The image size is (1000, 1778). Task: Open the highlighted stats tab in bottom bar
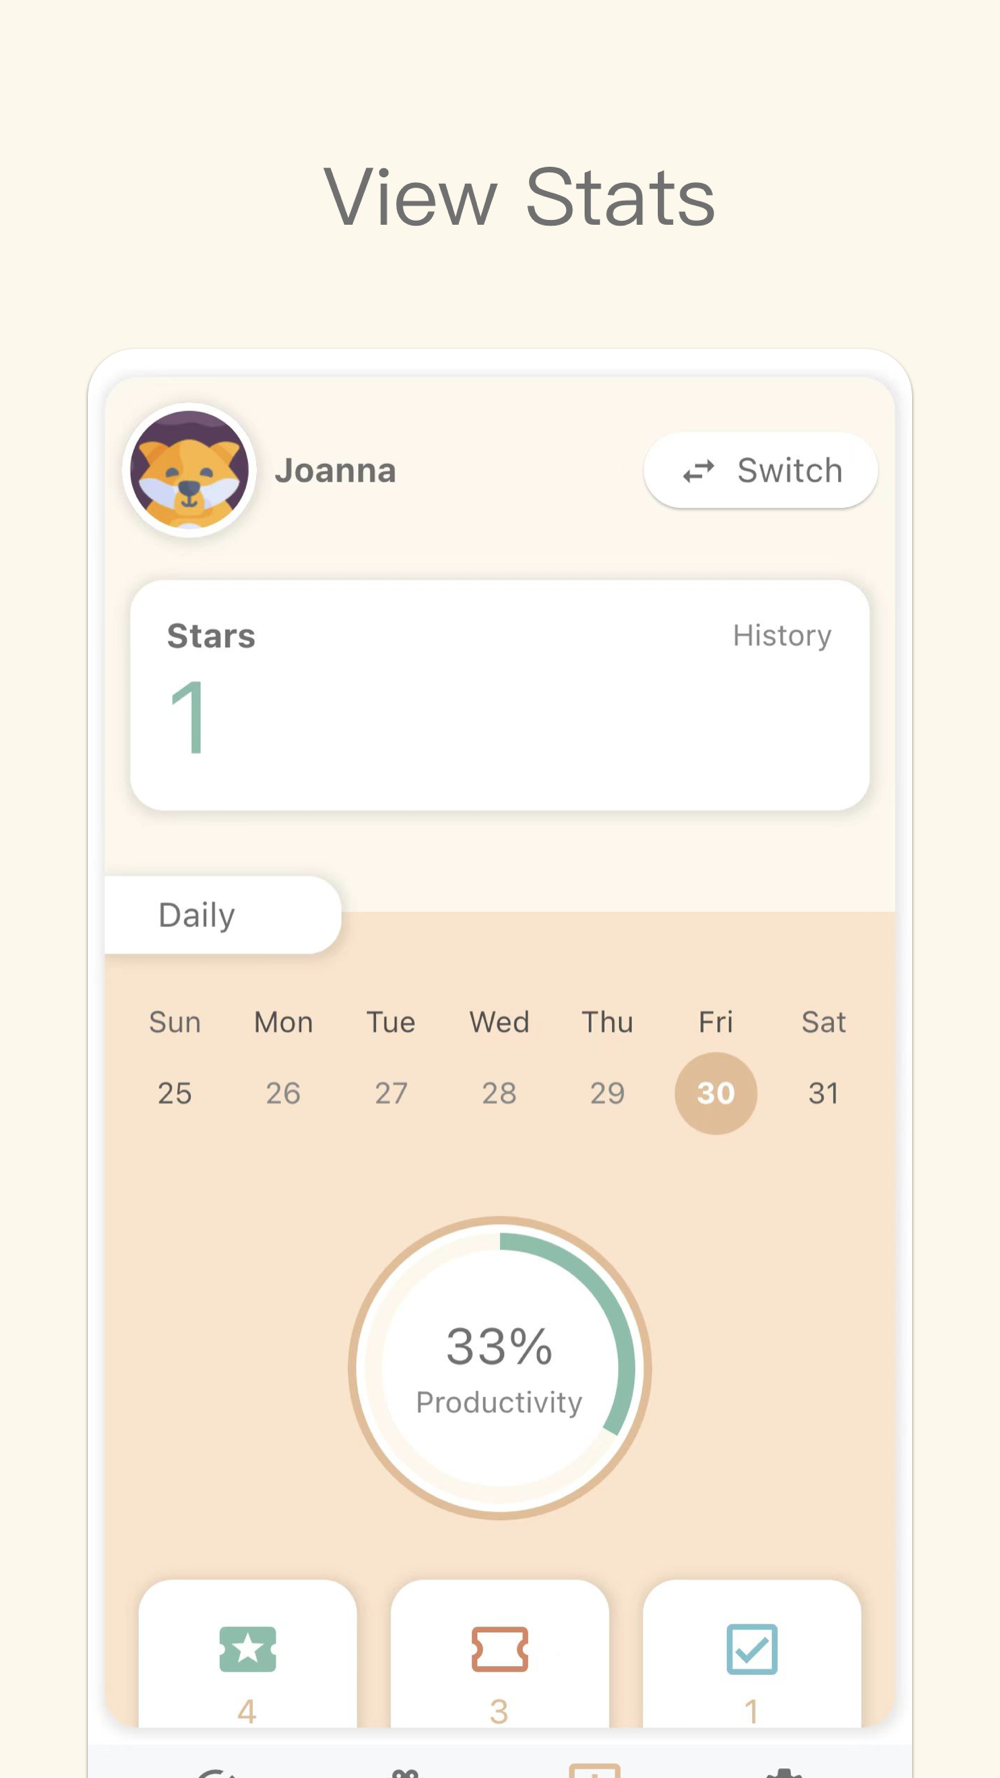pos(595,1770)
